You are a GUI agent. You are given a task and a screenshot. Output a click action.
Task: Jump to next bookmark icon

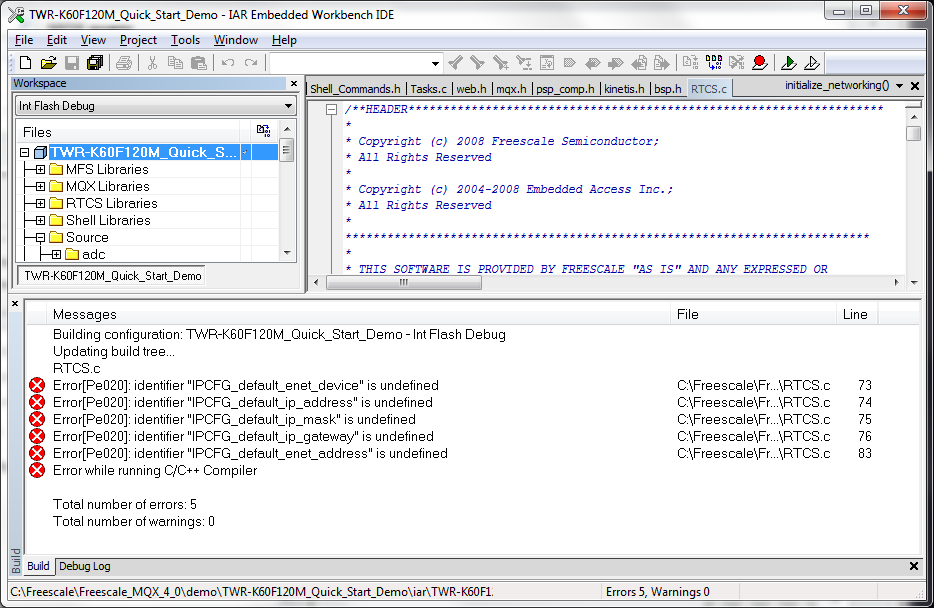tap(615, 63)
